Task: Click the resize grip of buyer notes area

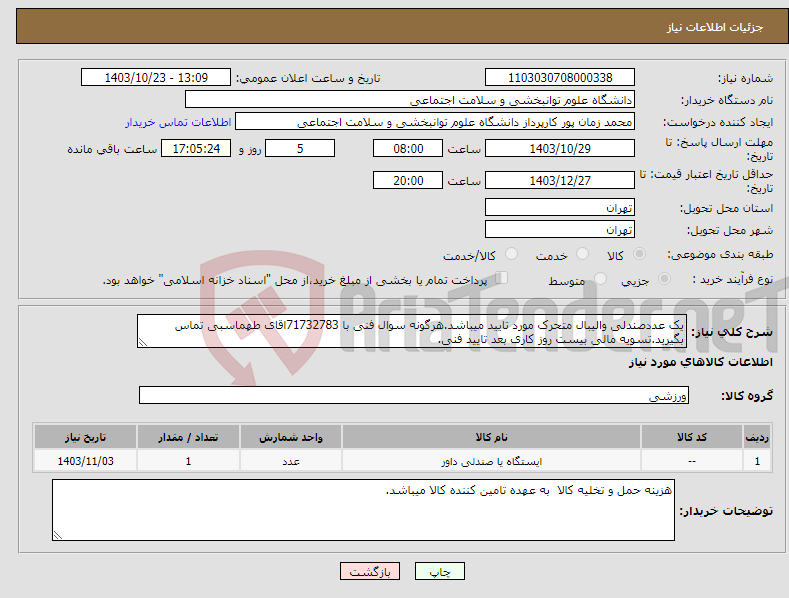Action: tap(57, 535)
